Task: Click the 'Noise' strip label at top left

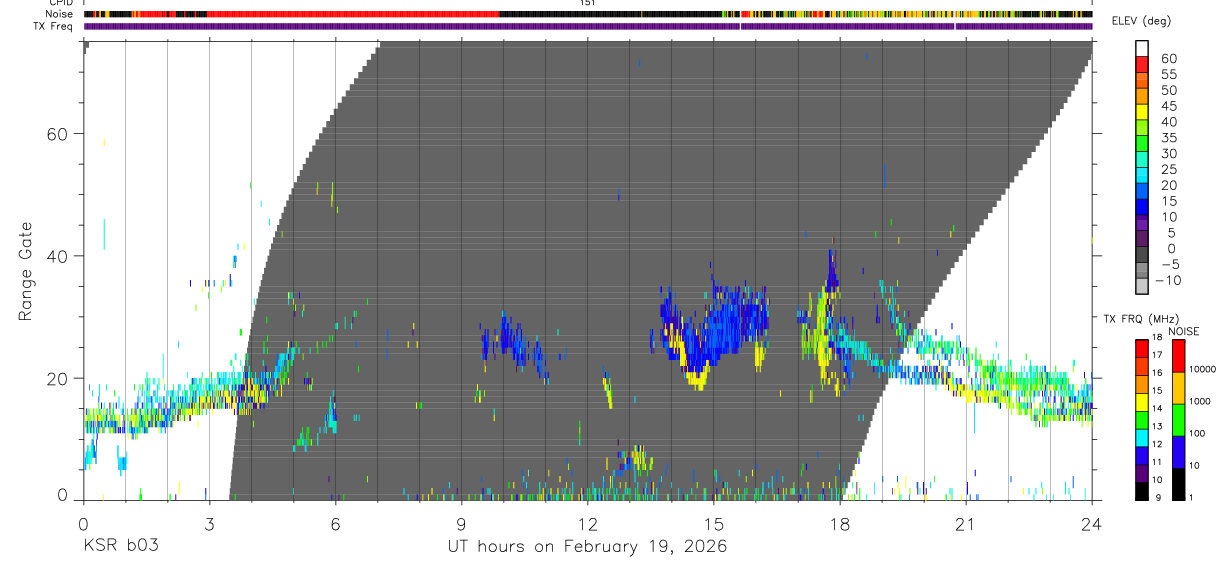Action: tap(58, 14)
